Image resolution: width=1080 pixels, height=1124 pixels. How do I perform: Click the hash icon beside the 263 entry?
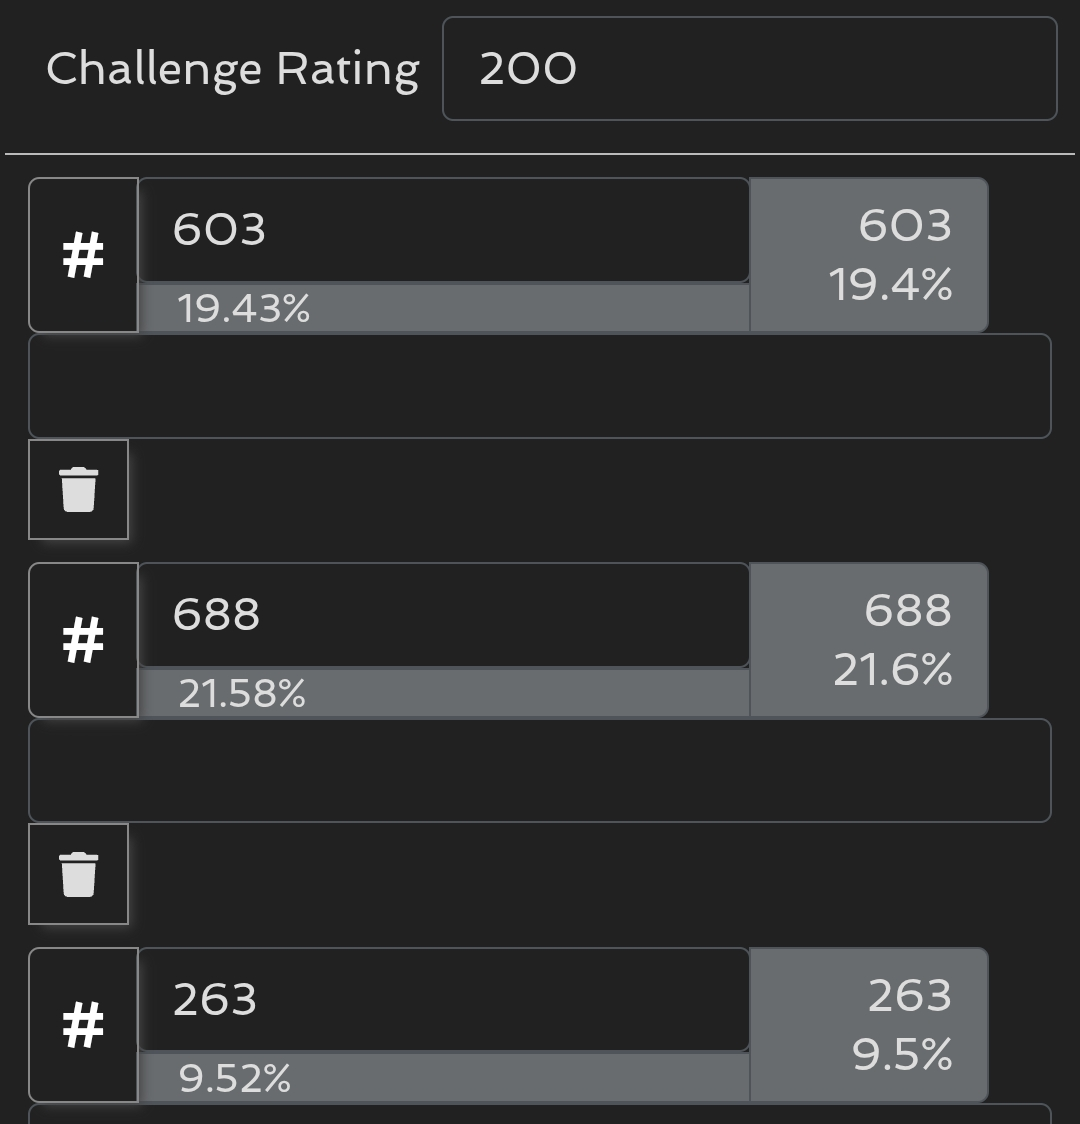[83, 1025]
